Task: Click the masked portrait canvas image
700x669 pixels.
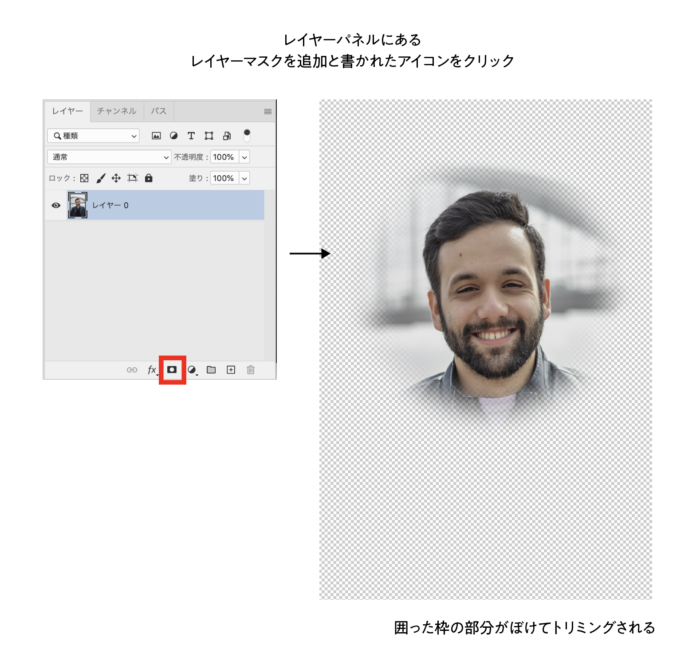Action: (x=485, y=349)
